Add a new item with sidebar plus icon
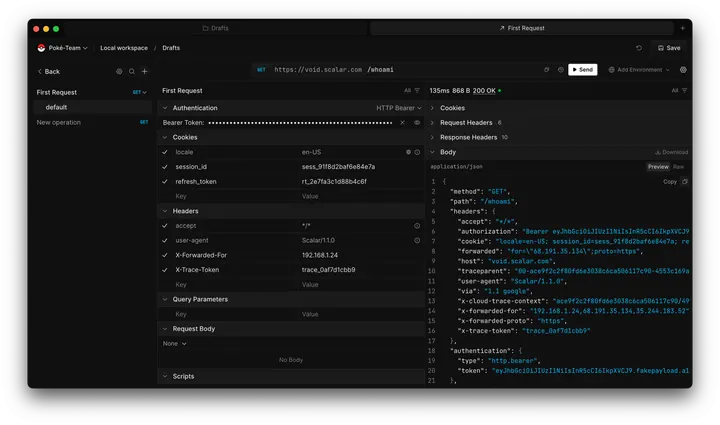Viewport: 720px width, 425px height. (x=144, y=71)
